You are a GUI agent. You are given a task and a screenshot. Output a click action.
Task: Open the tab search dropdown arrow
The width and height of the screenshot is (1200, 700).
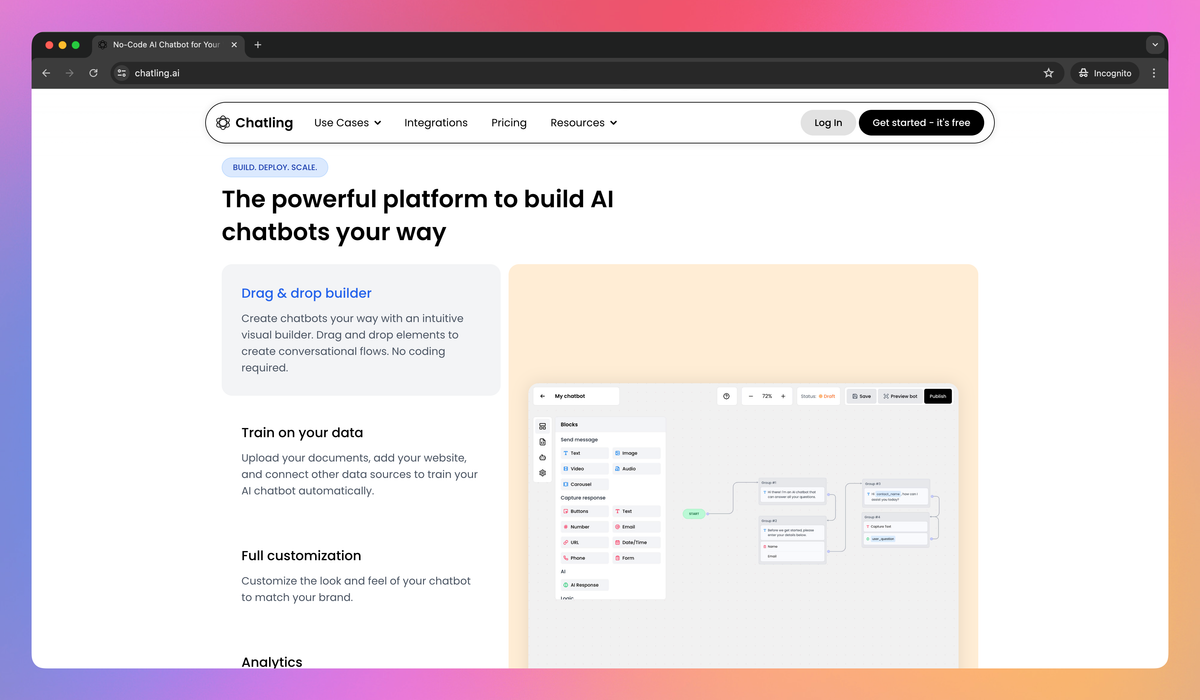[1155, 45]
